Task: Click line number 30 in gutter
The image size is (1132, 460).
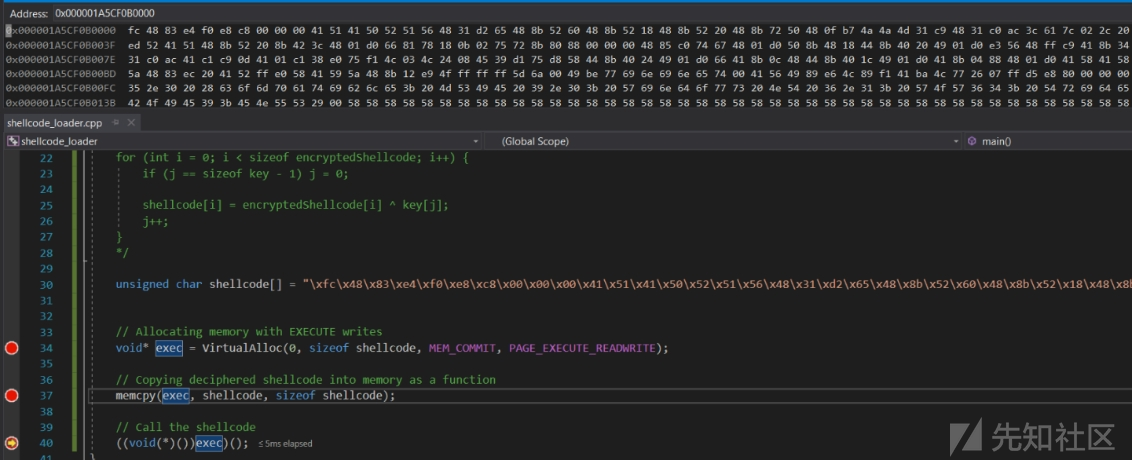Action: (x=46, y=285)
